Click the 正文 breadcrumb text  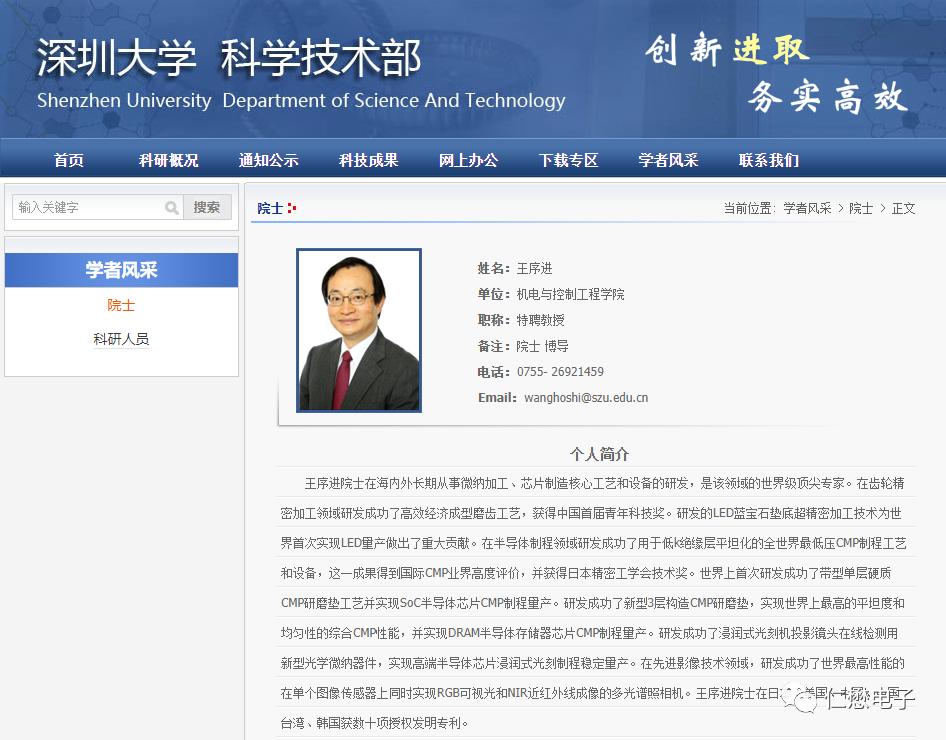click(903, 209)
